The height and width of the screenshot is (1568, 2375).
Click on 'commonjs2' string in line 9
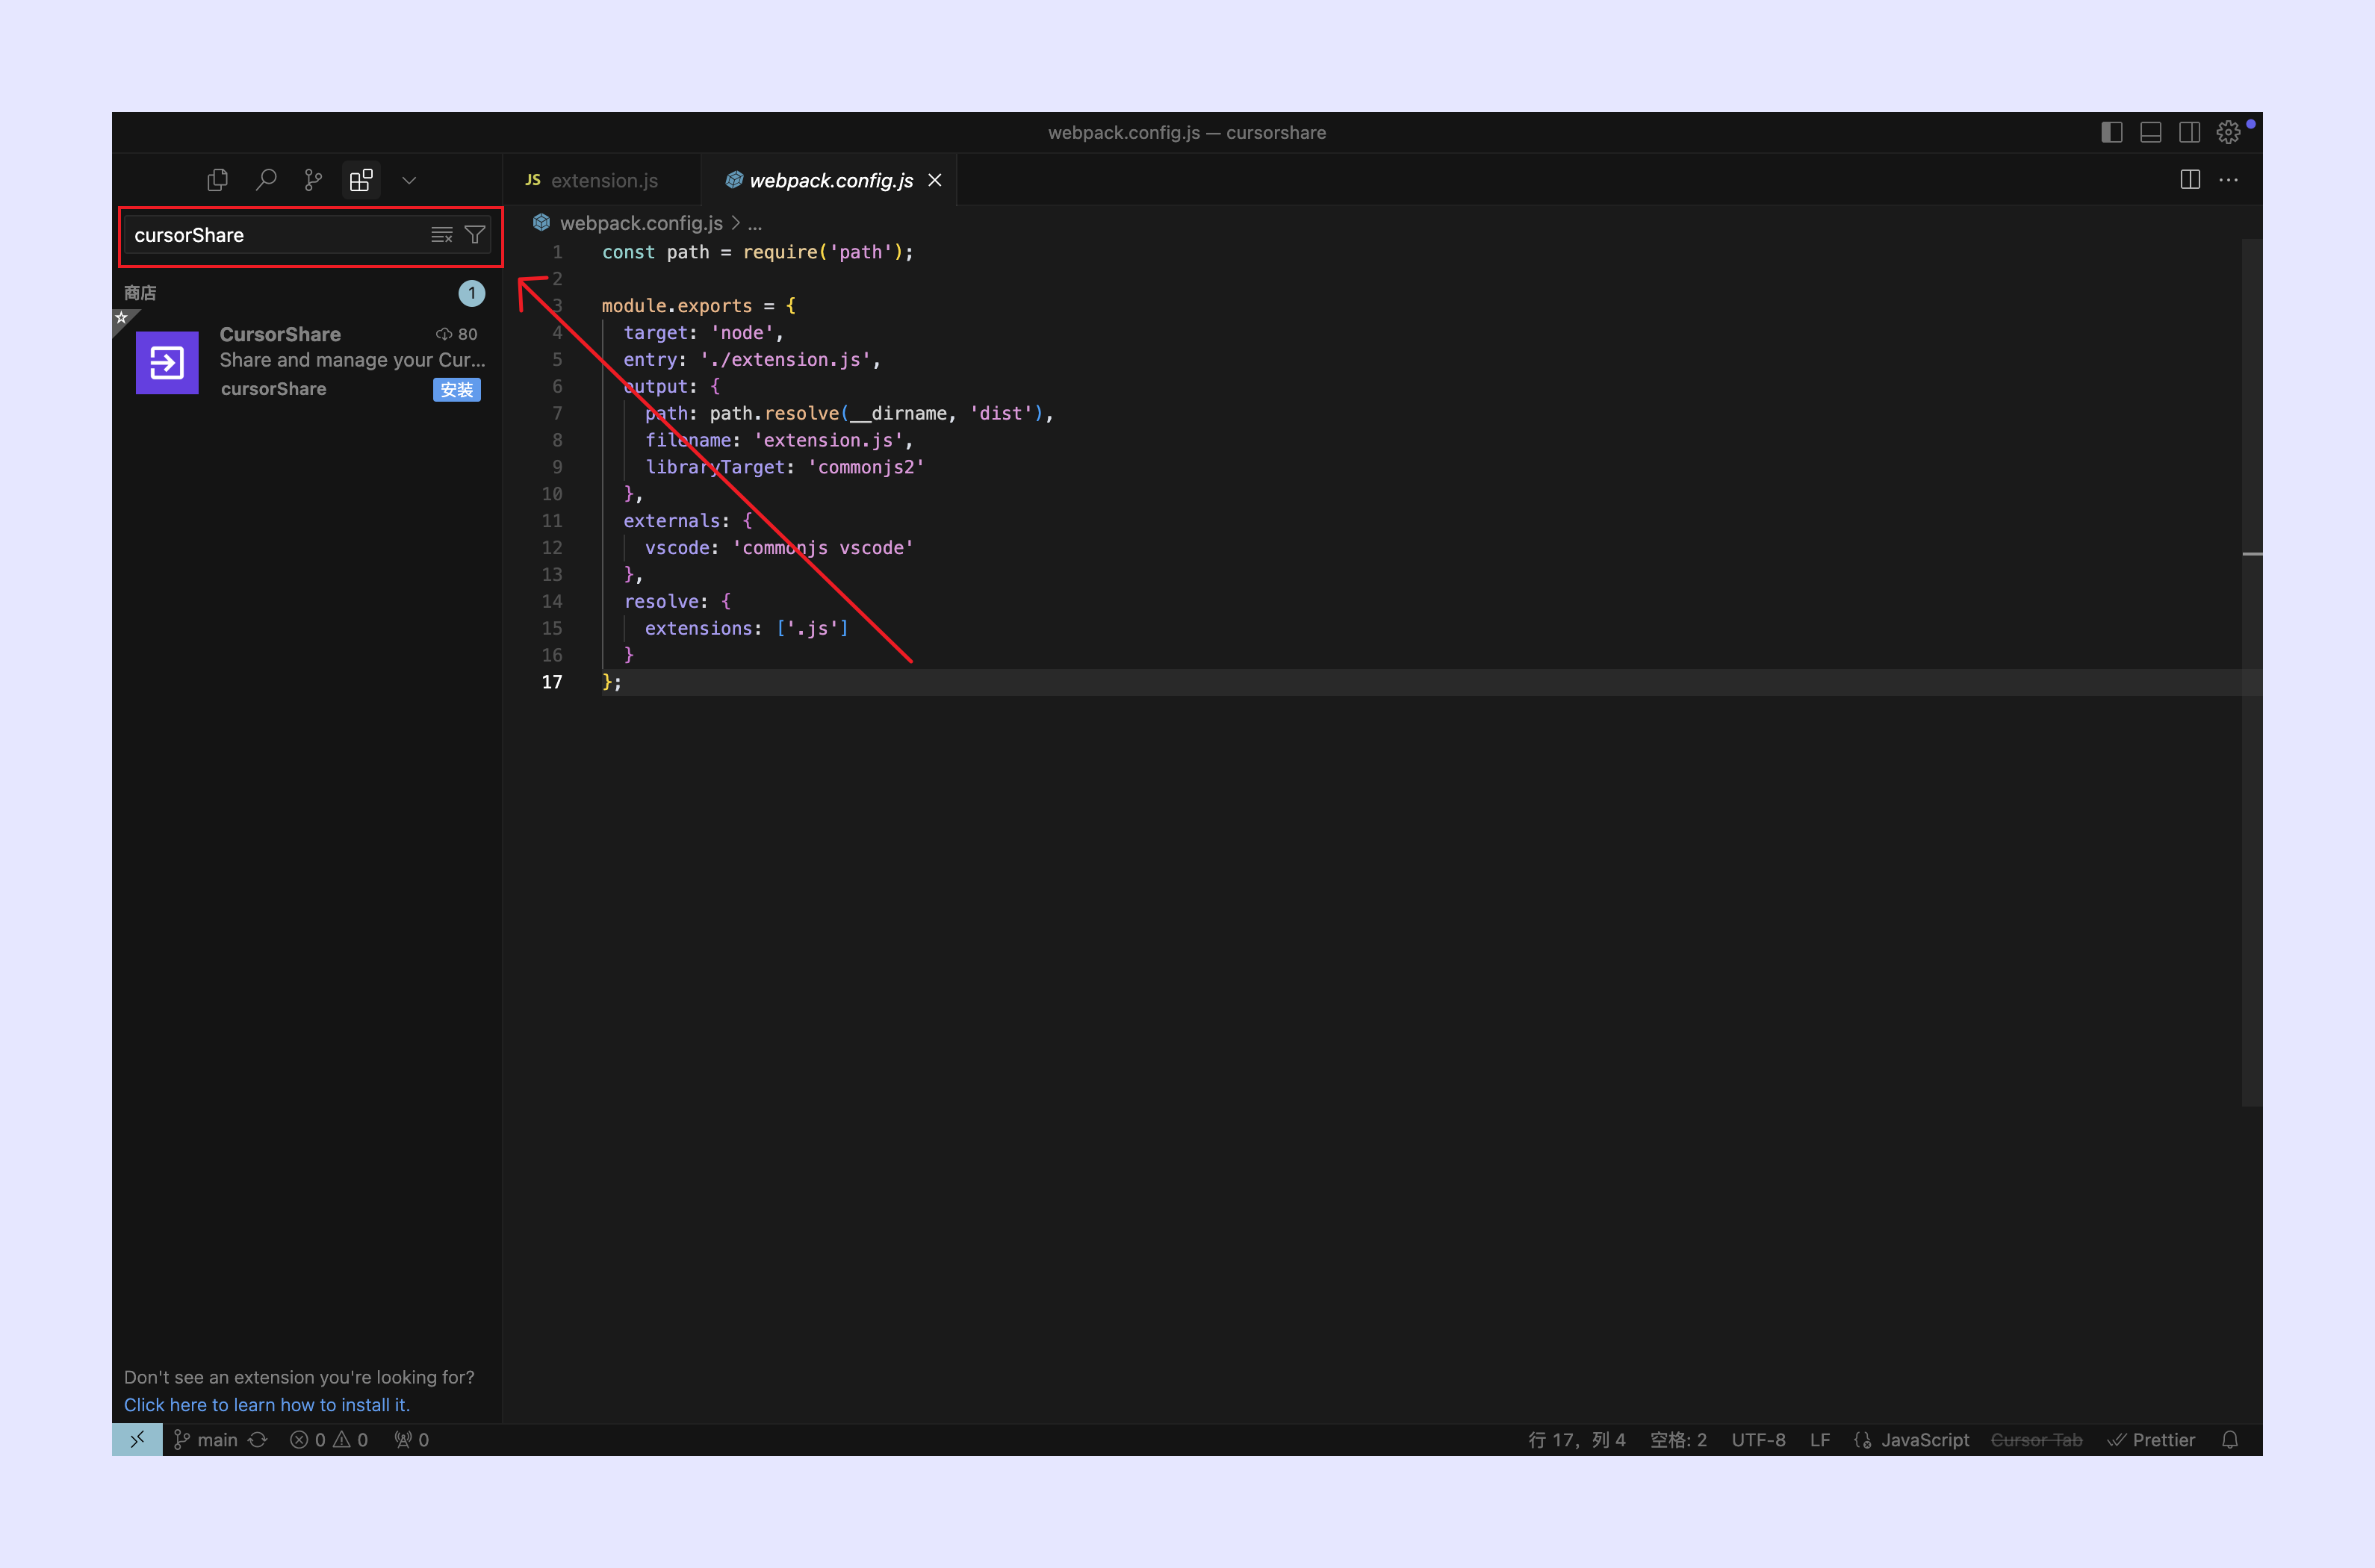[866, 467]
